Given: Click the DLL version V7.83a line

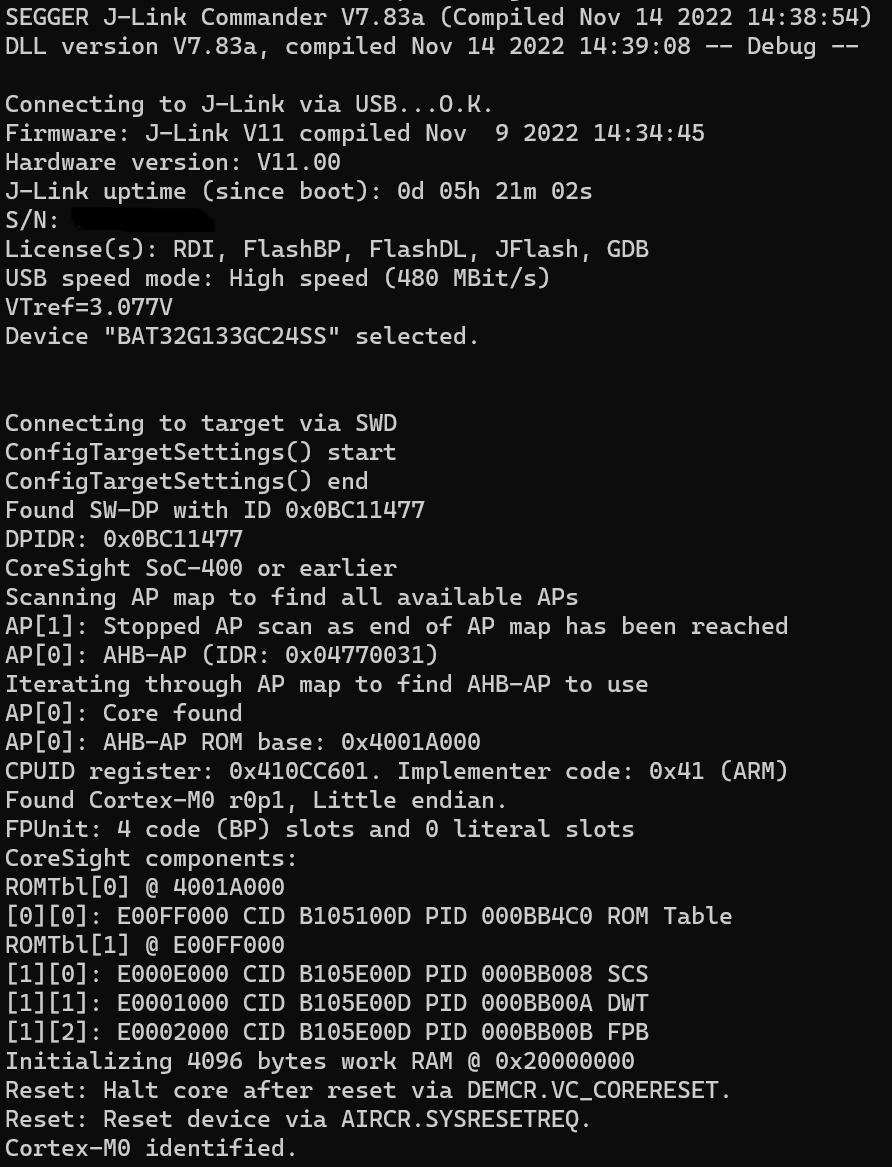Looking at the screenshot, I should click(x=431, y=46).
